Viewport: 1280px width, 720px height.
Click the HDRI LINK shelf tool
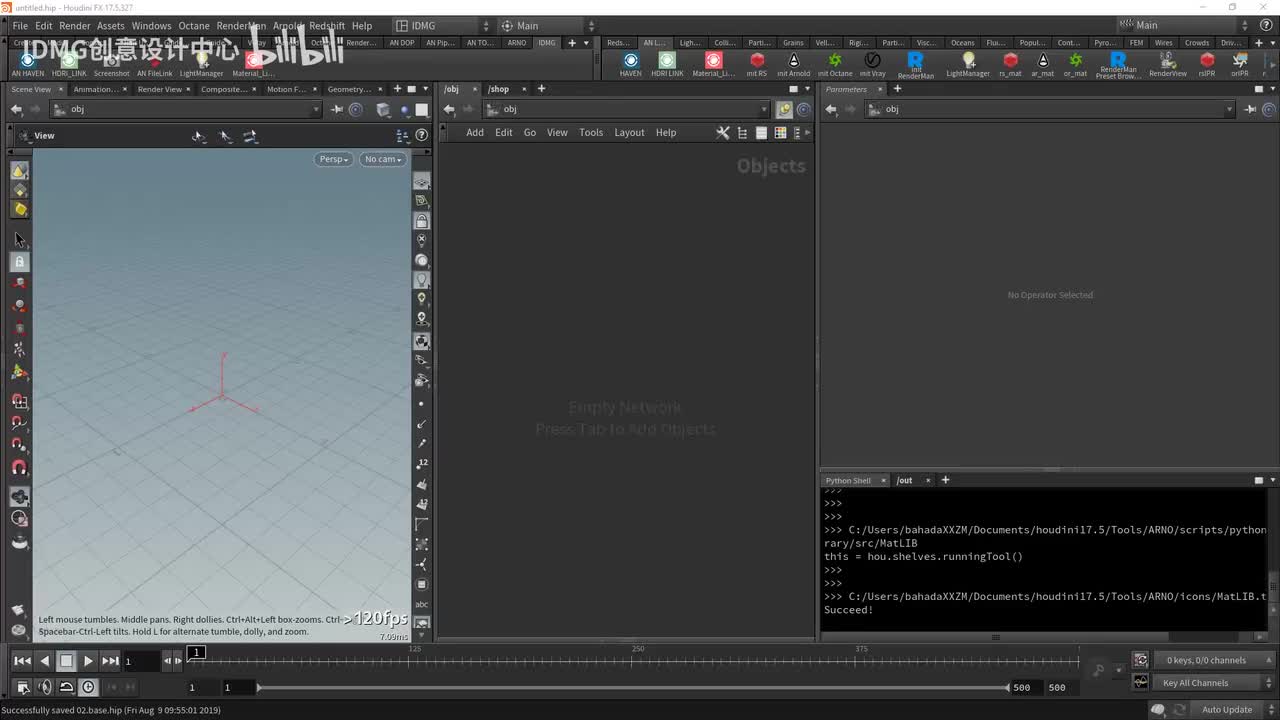point(667,64)
